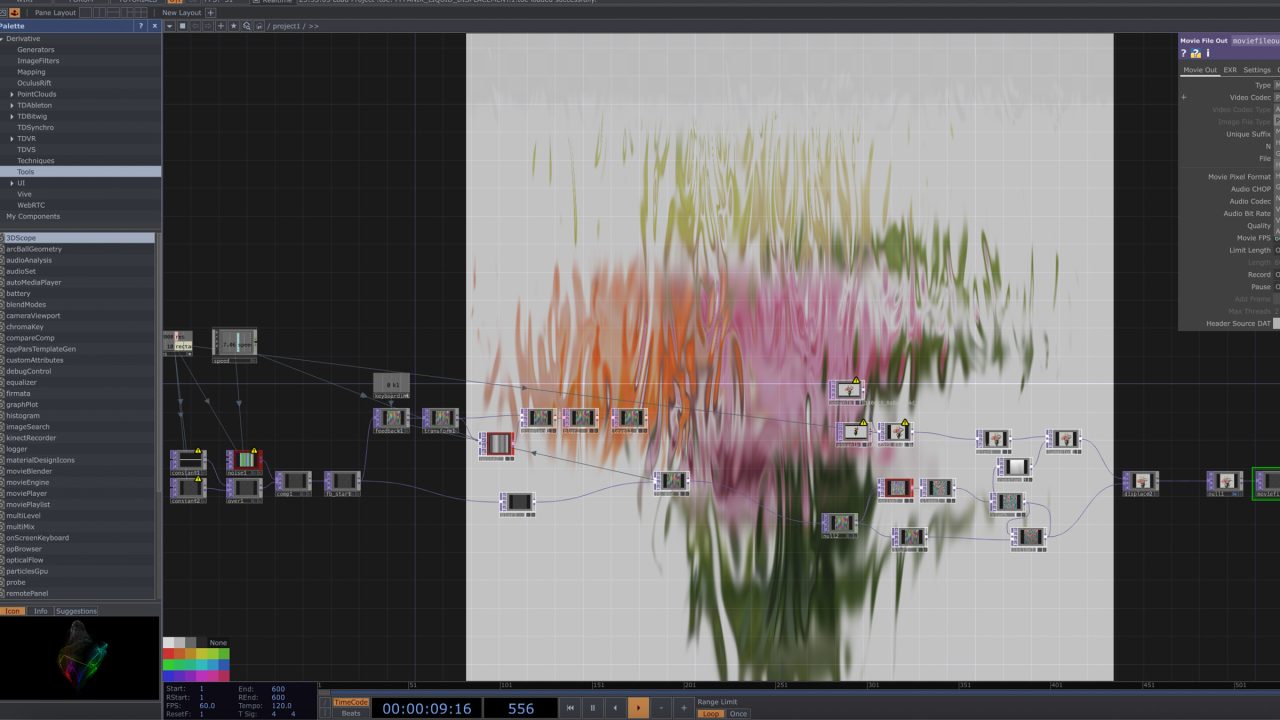Click the network search icon
Screen dimensions: 1280x720
(x=246, y=26)
